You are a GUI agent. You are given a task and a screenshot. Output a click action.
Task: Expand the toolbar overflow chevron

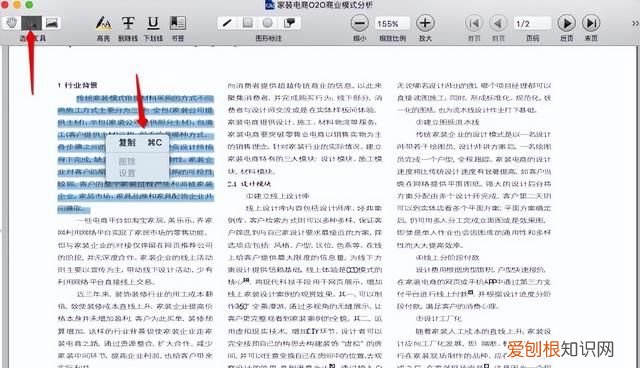pos(635,24)
